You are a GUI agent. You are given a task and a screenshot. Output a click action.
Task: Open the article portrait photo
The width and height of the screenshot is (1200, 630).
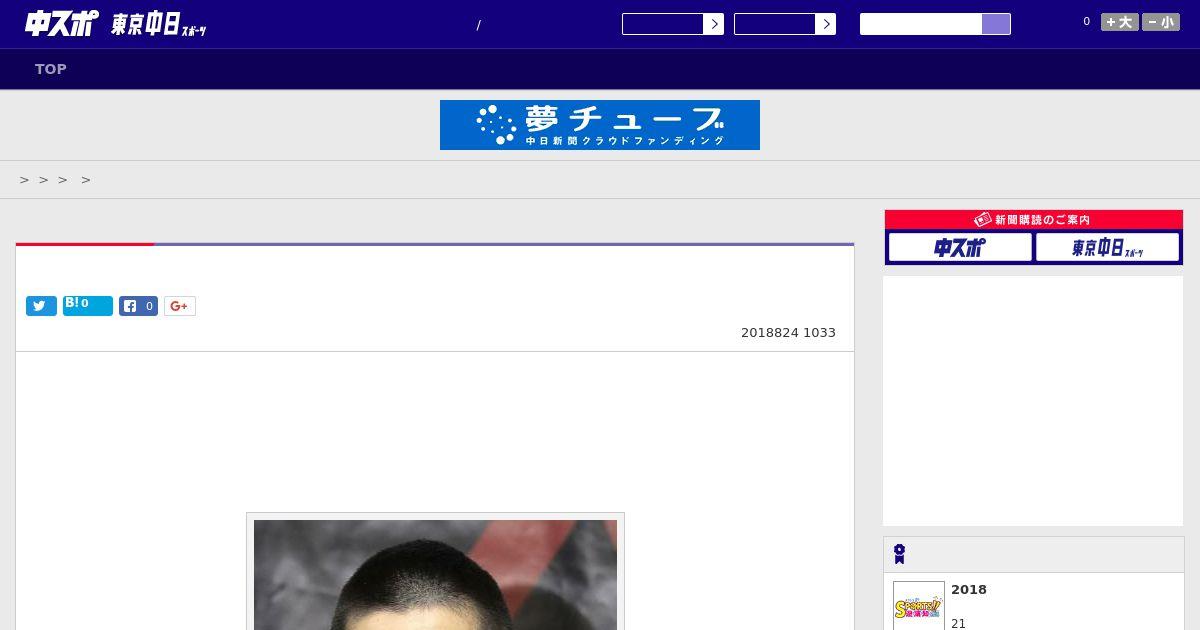click(435, 575)
